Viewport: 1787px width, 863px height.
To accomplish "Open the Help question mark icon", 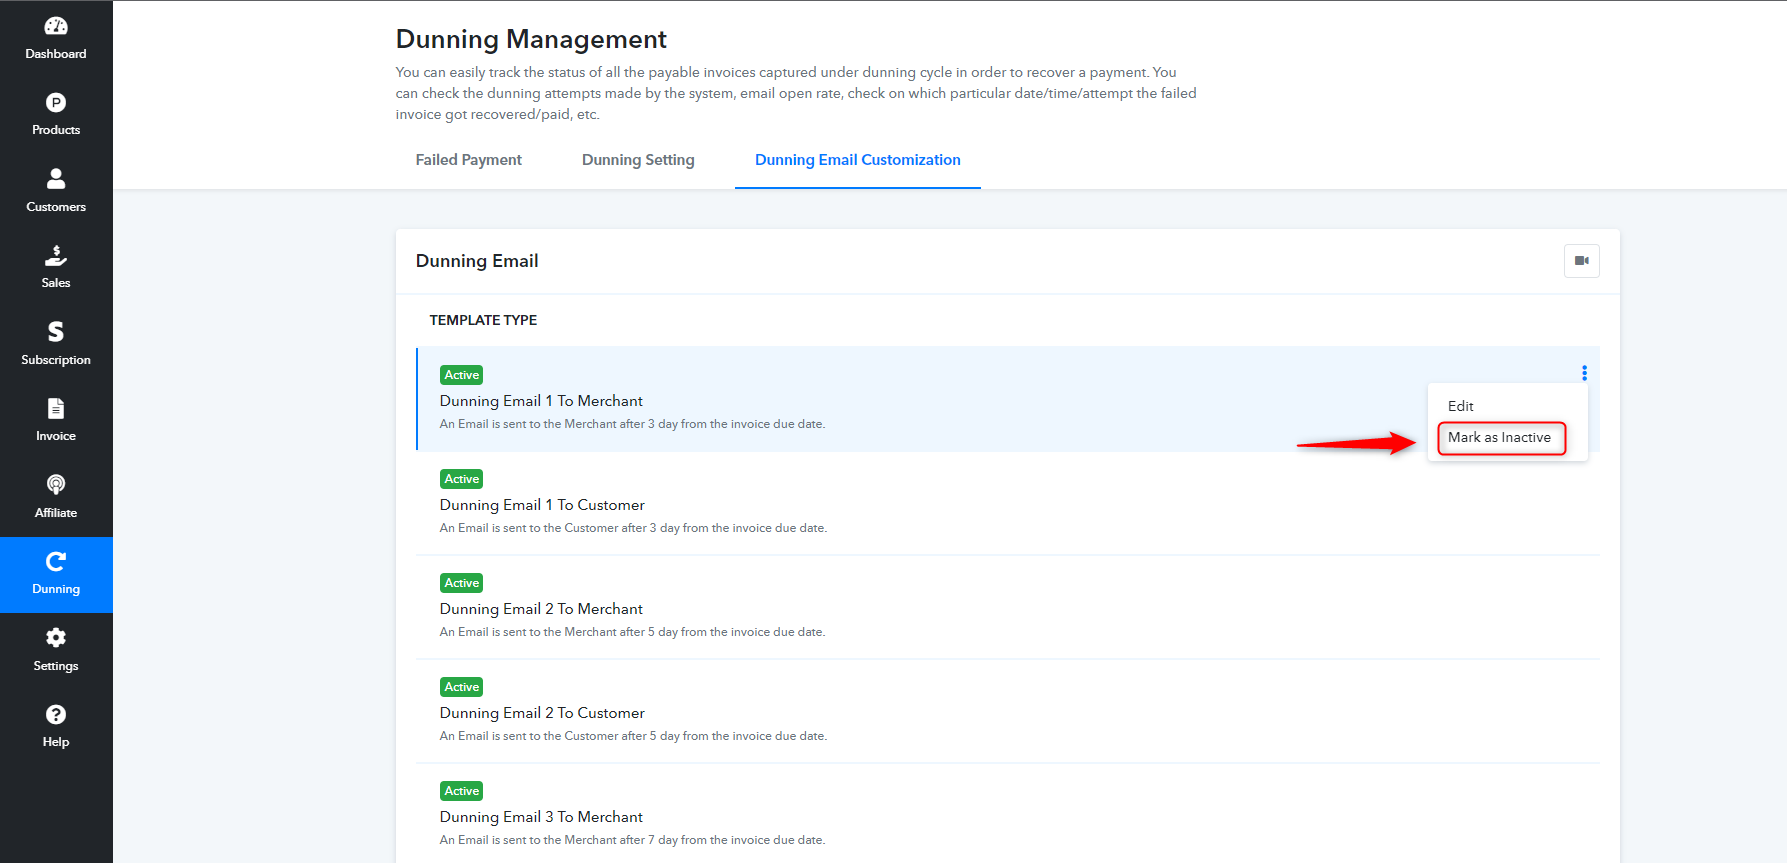I will 56,714.
